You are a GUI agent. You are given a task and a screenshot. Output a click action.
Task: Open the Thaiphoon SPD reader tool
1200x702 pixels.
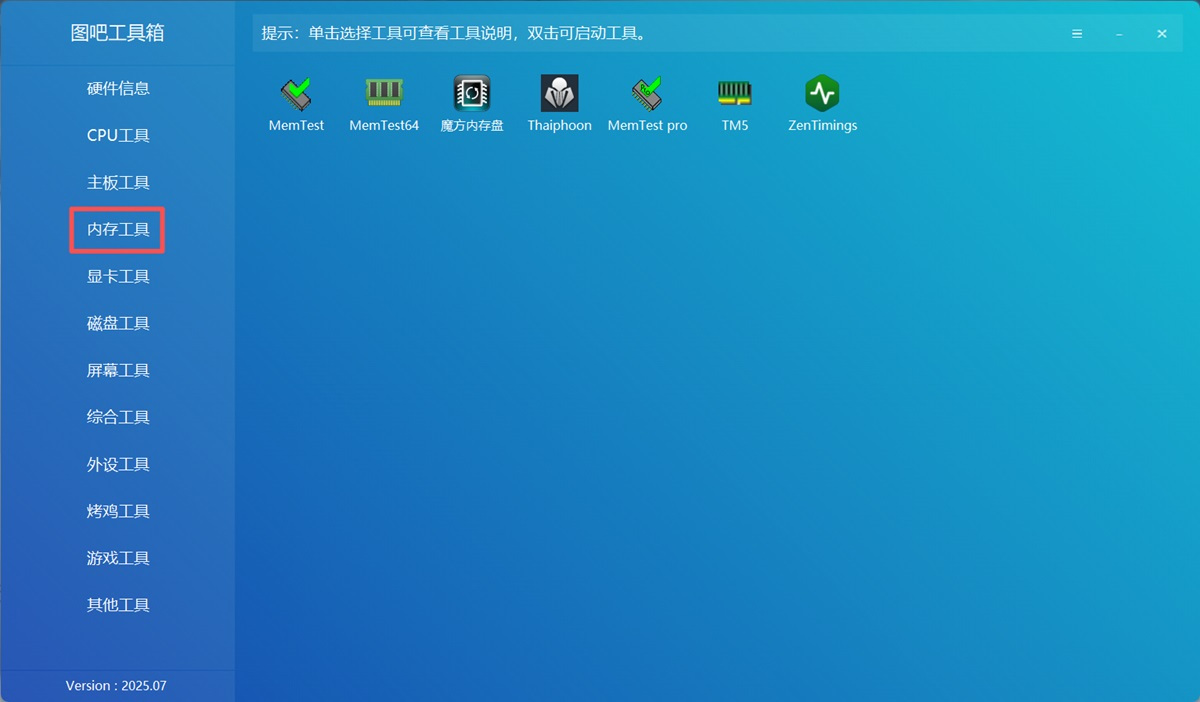559,100
